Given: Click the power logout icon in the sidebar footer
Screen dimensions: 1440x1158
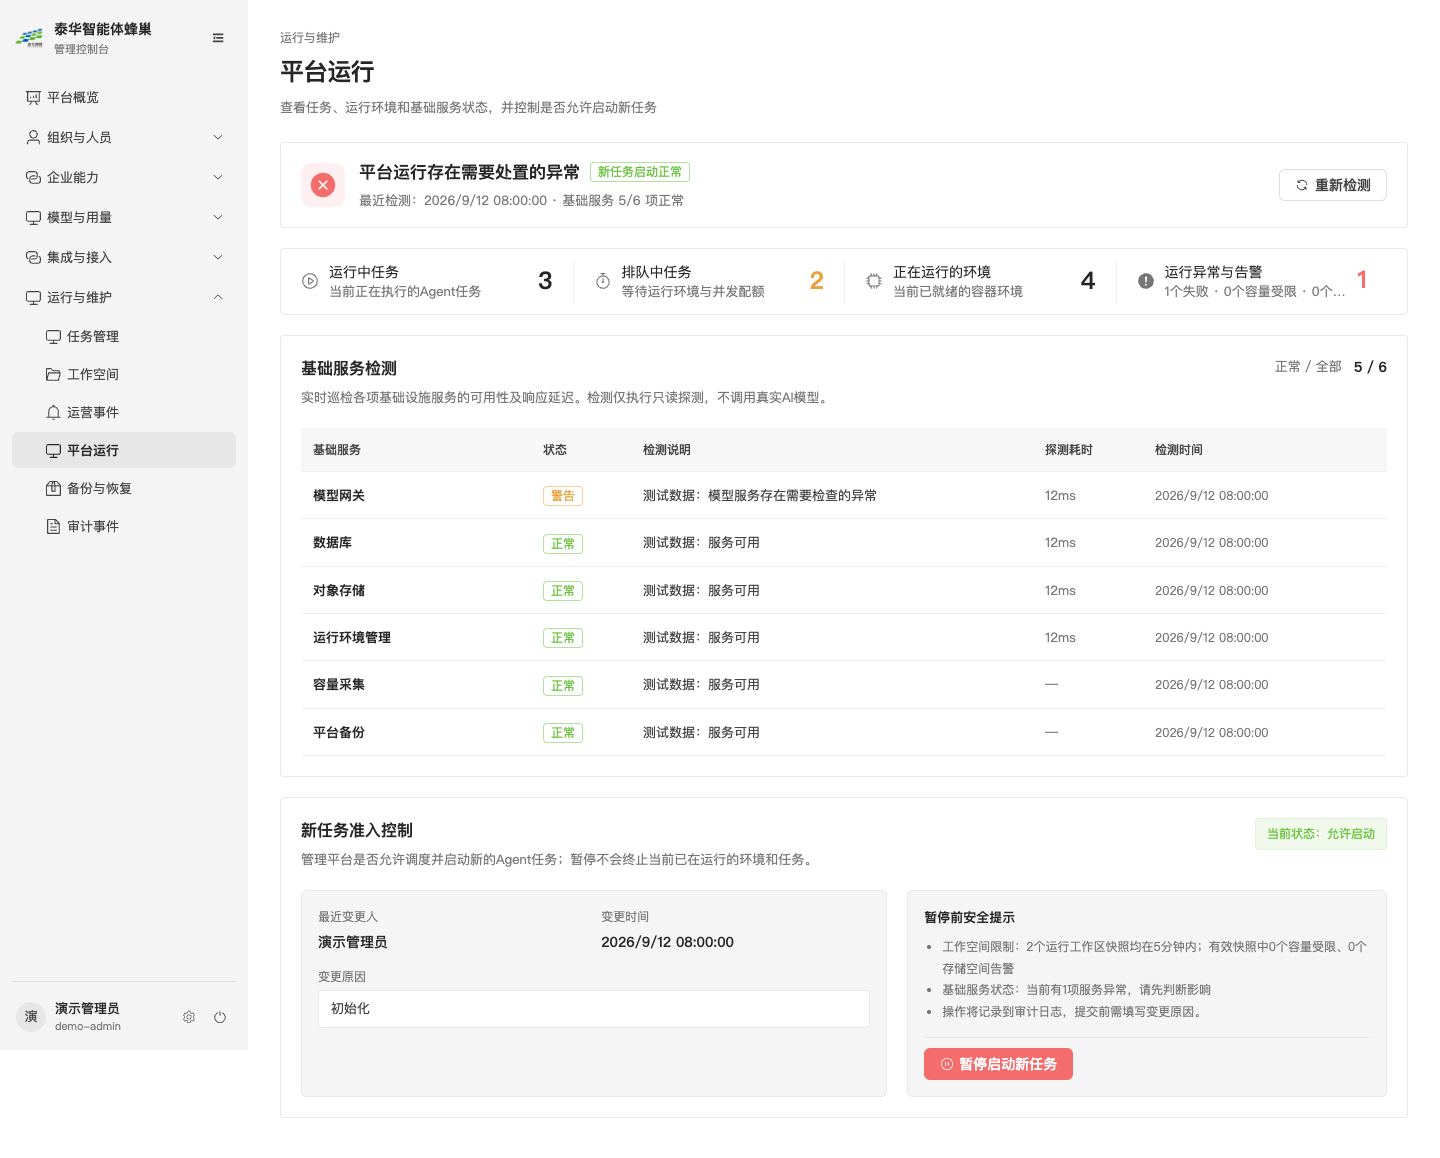Looking at the screenshot, I should coord(220,1017).
